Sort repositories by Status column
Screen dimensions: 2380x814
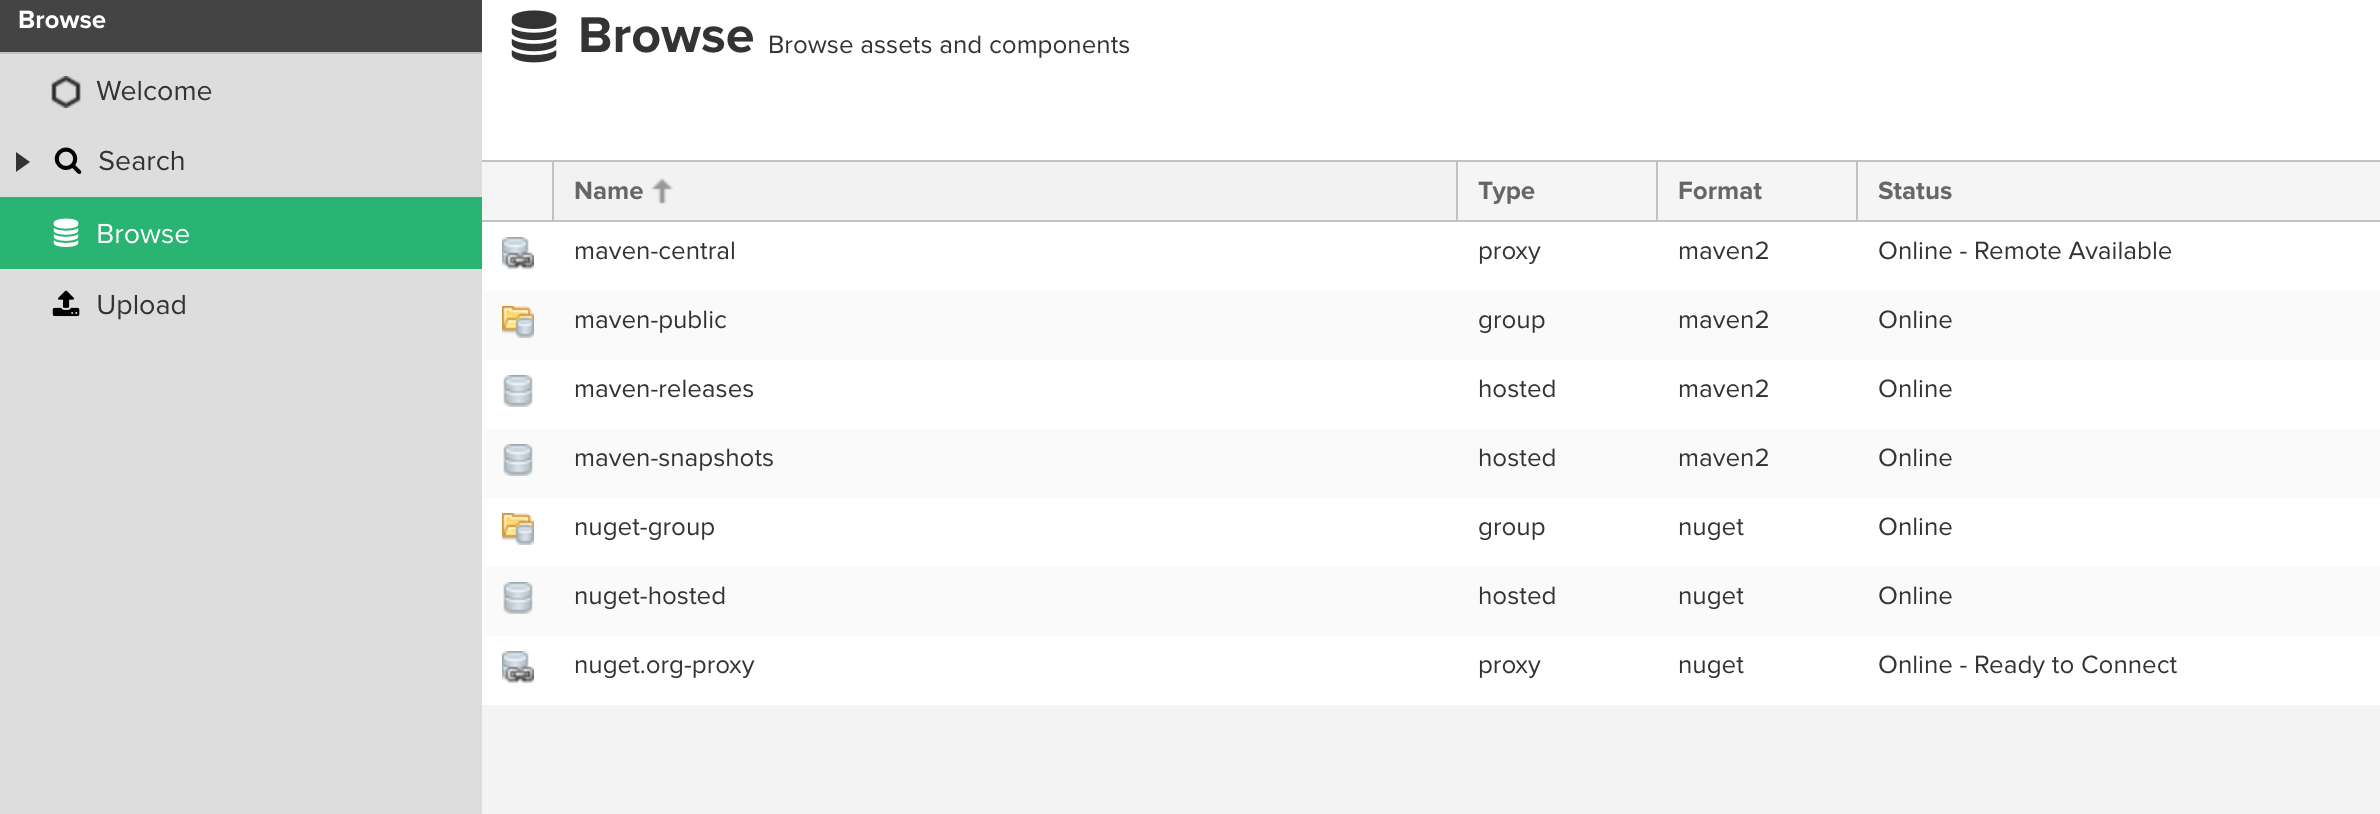pyautogui.click(x=1914, y=191)
